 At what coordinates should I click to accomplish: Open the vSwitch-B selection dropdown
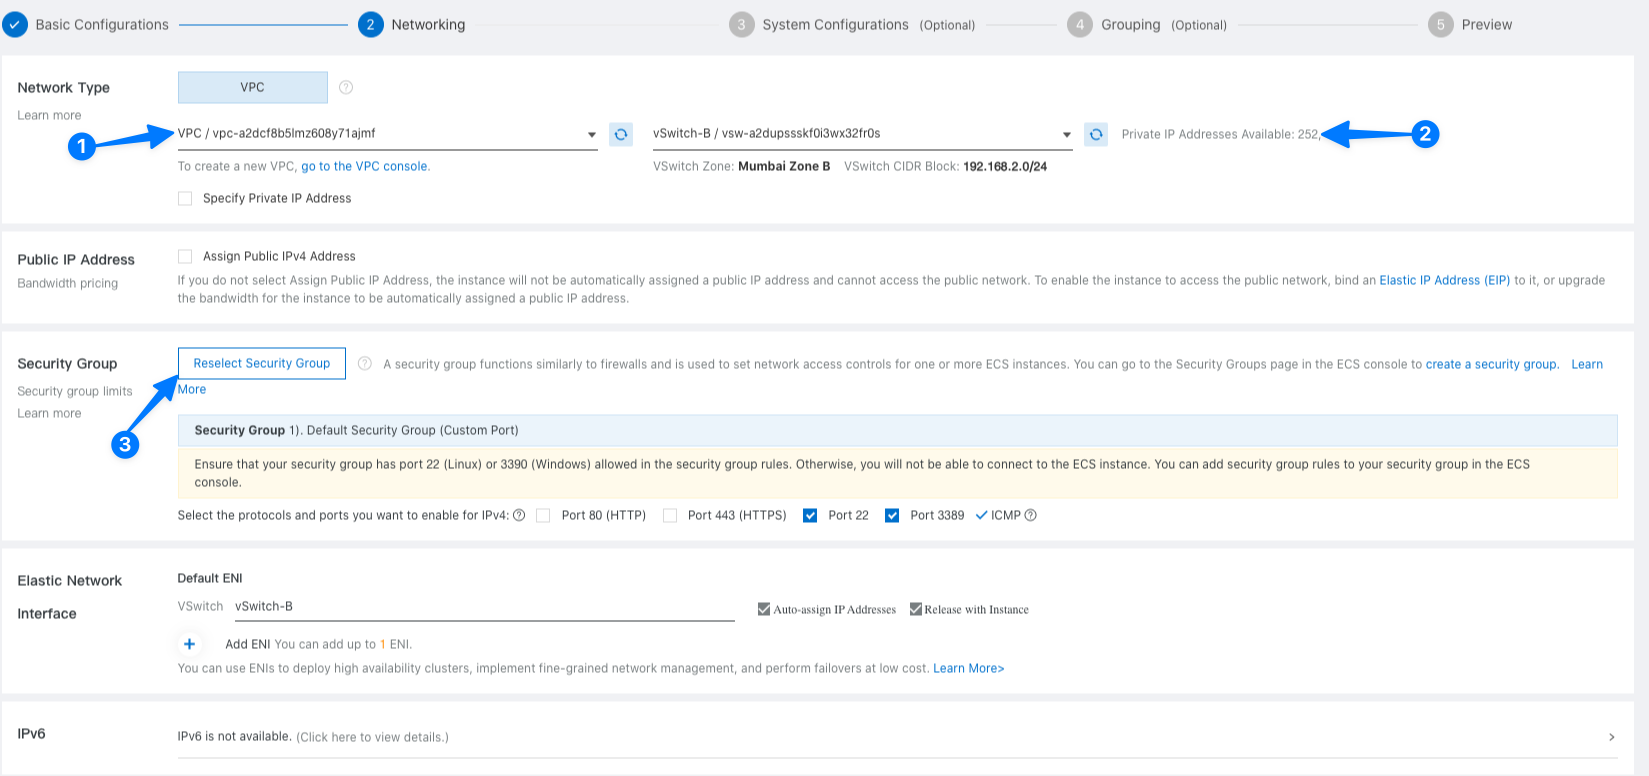pos(1066,135)
